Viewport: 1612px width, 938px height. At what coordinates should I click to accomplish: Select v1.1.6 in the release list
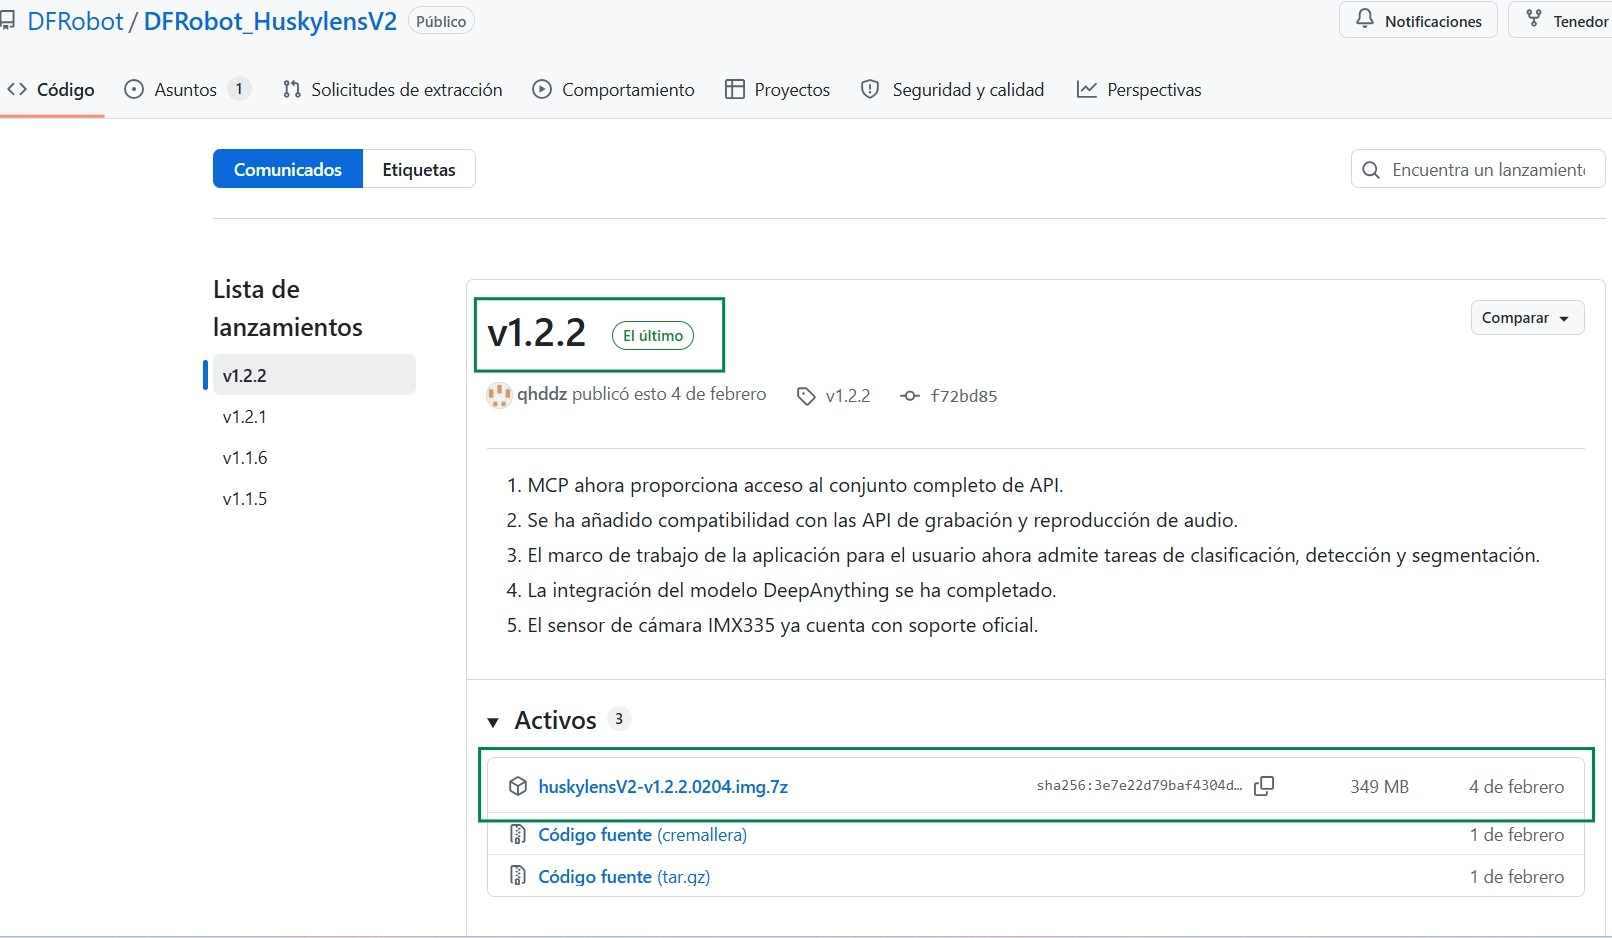[x=314, y=457]
